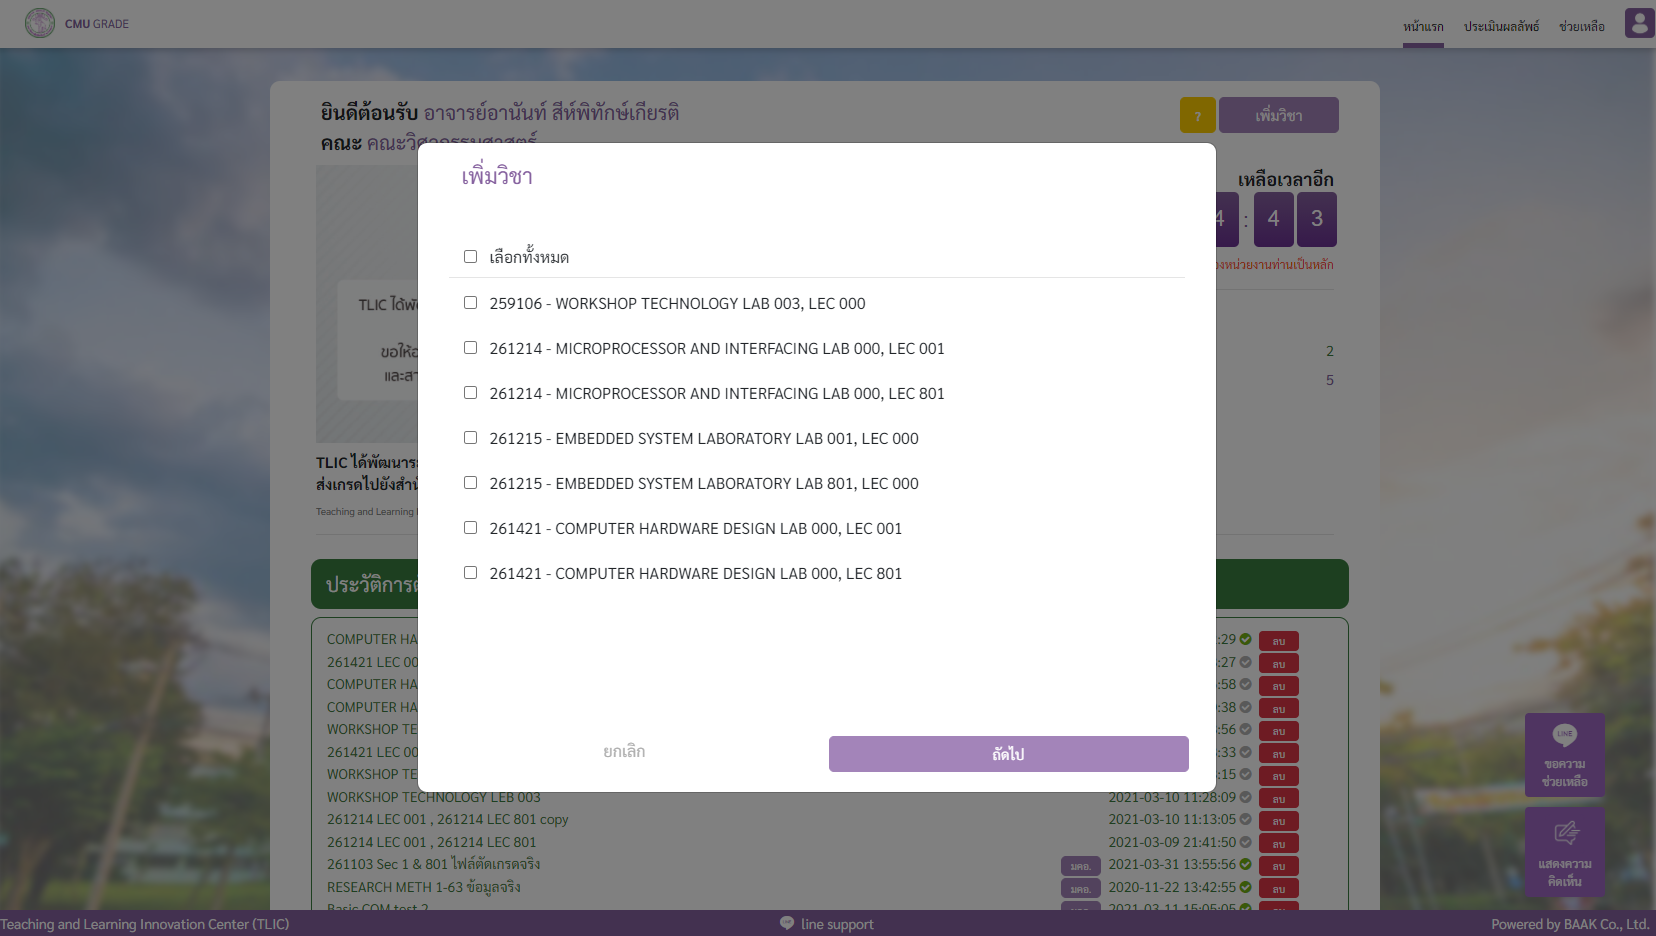Click green check icon at 2020-11-22 13:42:55

(x=1246, y=887)
